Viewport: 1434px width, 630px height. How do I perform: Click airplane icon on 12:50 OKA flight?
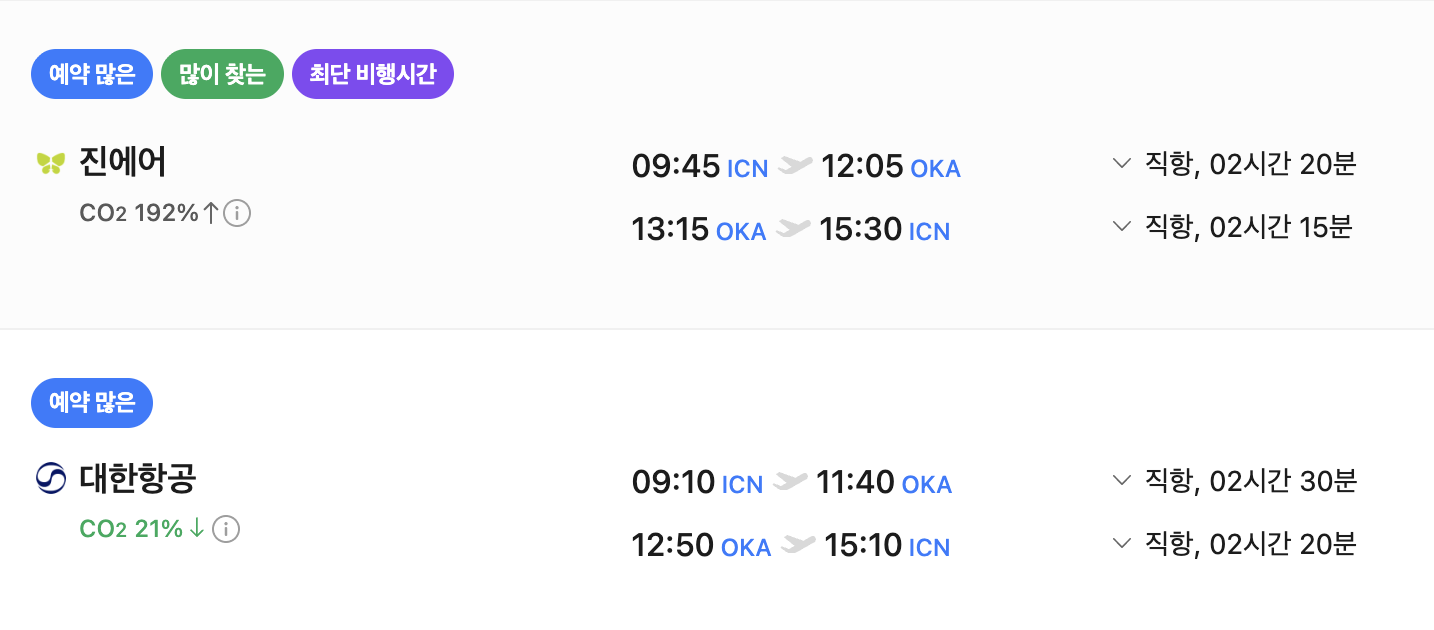[798, 545]
